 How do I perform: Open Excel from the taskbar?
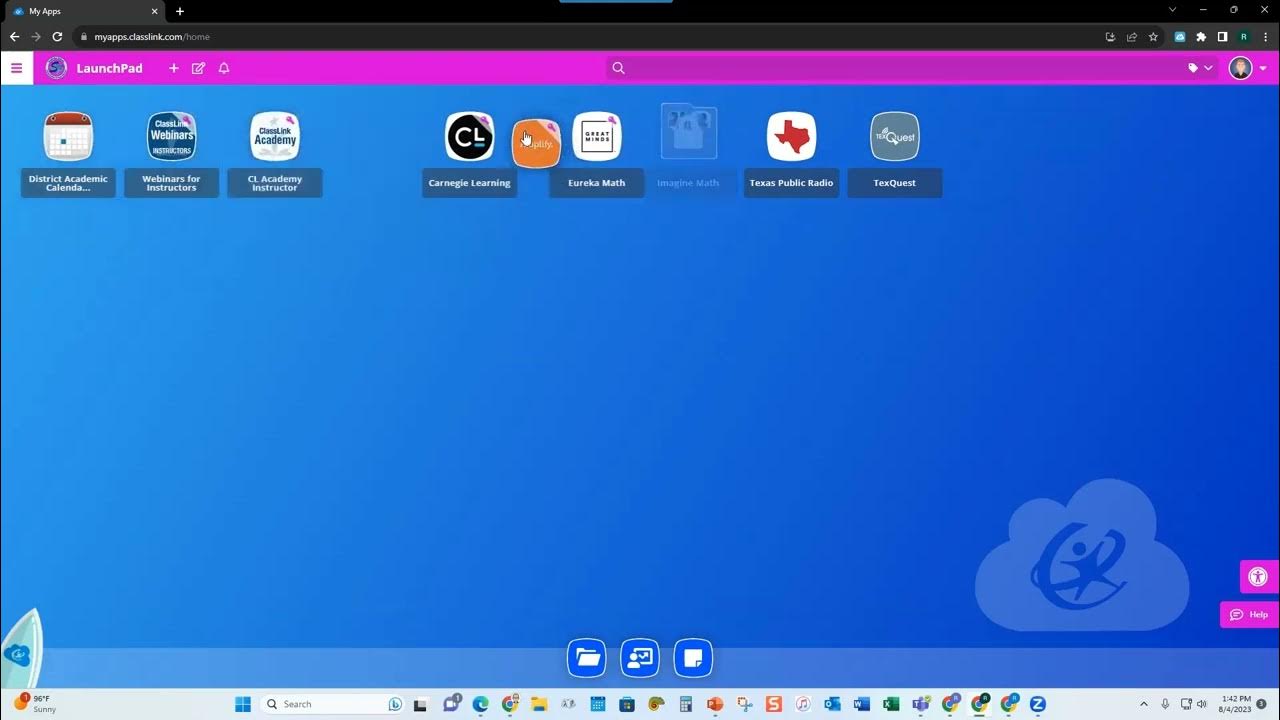point(891,704)
